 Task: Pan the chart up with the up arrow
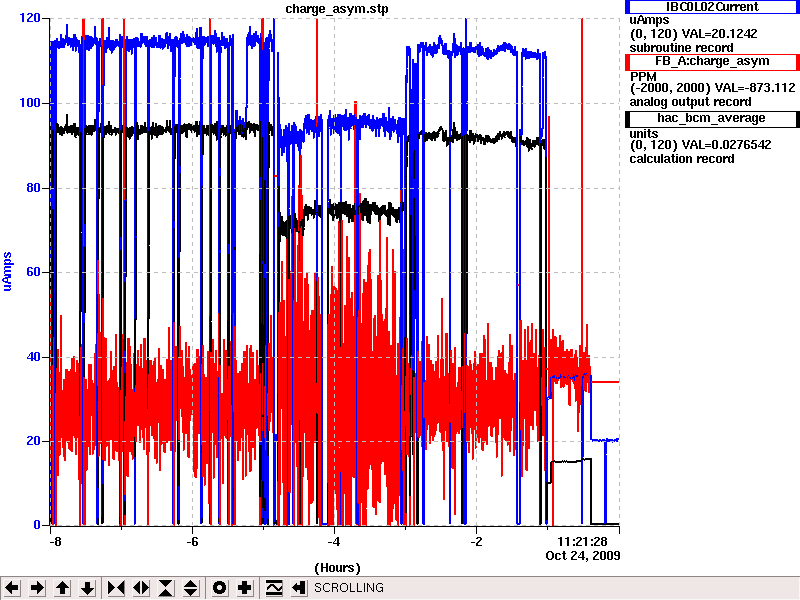click(x=63, y=588)
